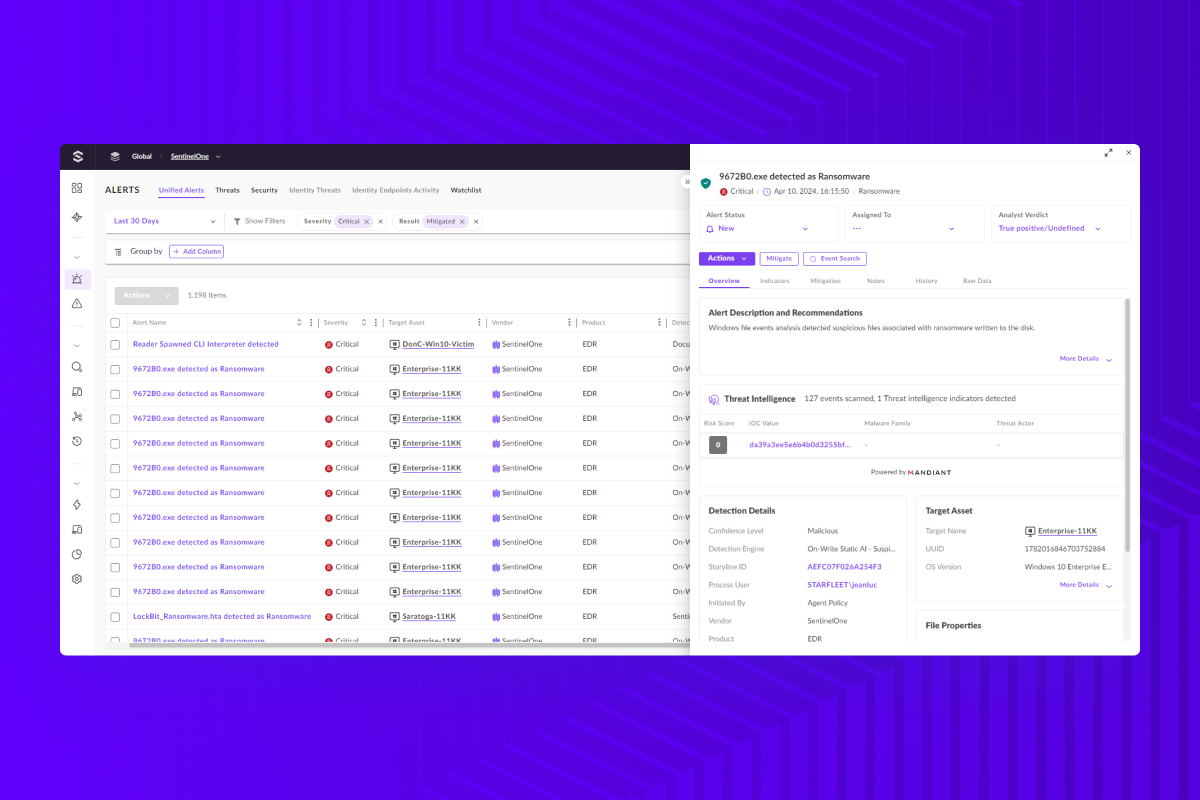Open Alert Name column options menu
Screen dimensions: 1200x800
point(313,323)
